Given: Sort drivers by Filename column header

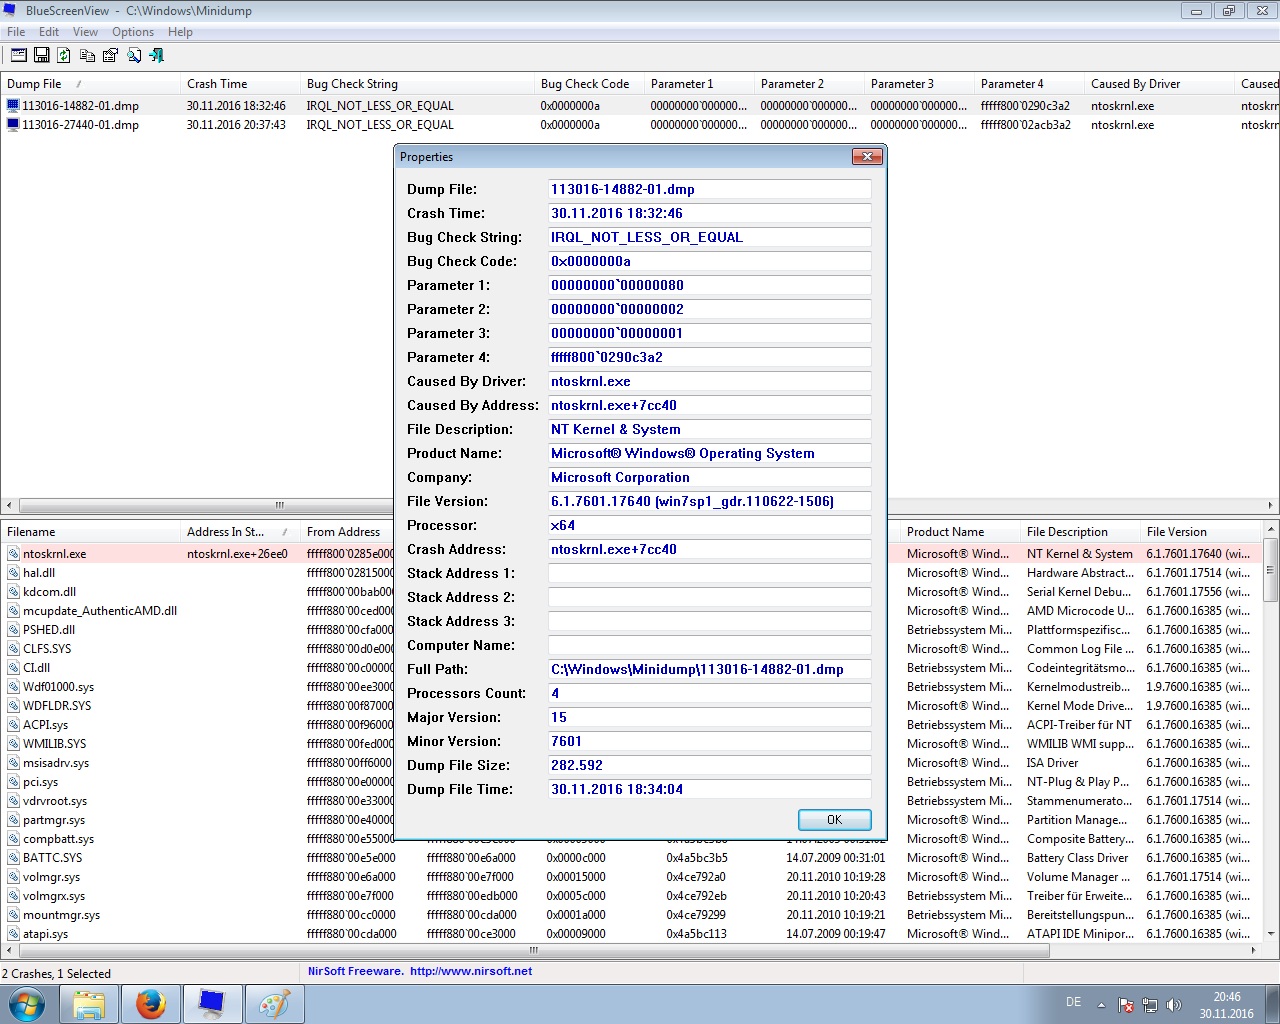Looking at the screenshot, I should pyautogui.click(x=90, y=532).
